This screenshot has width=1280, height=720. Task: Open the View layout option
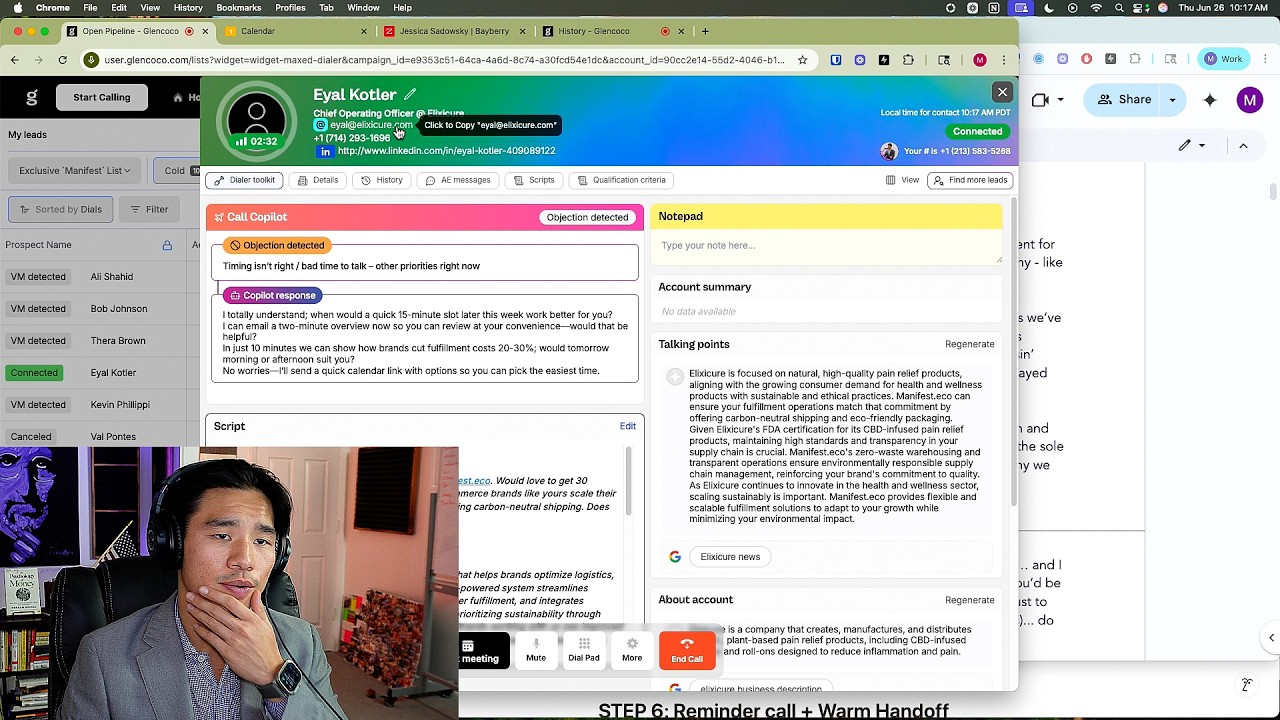pos(902,180)
